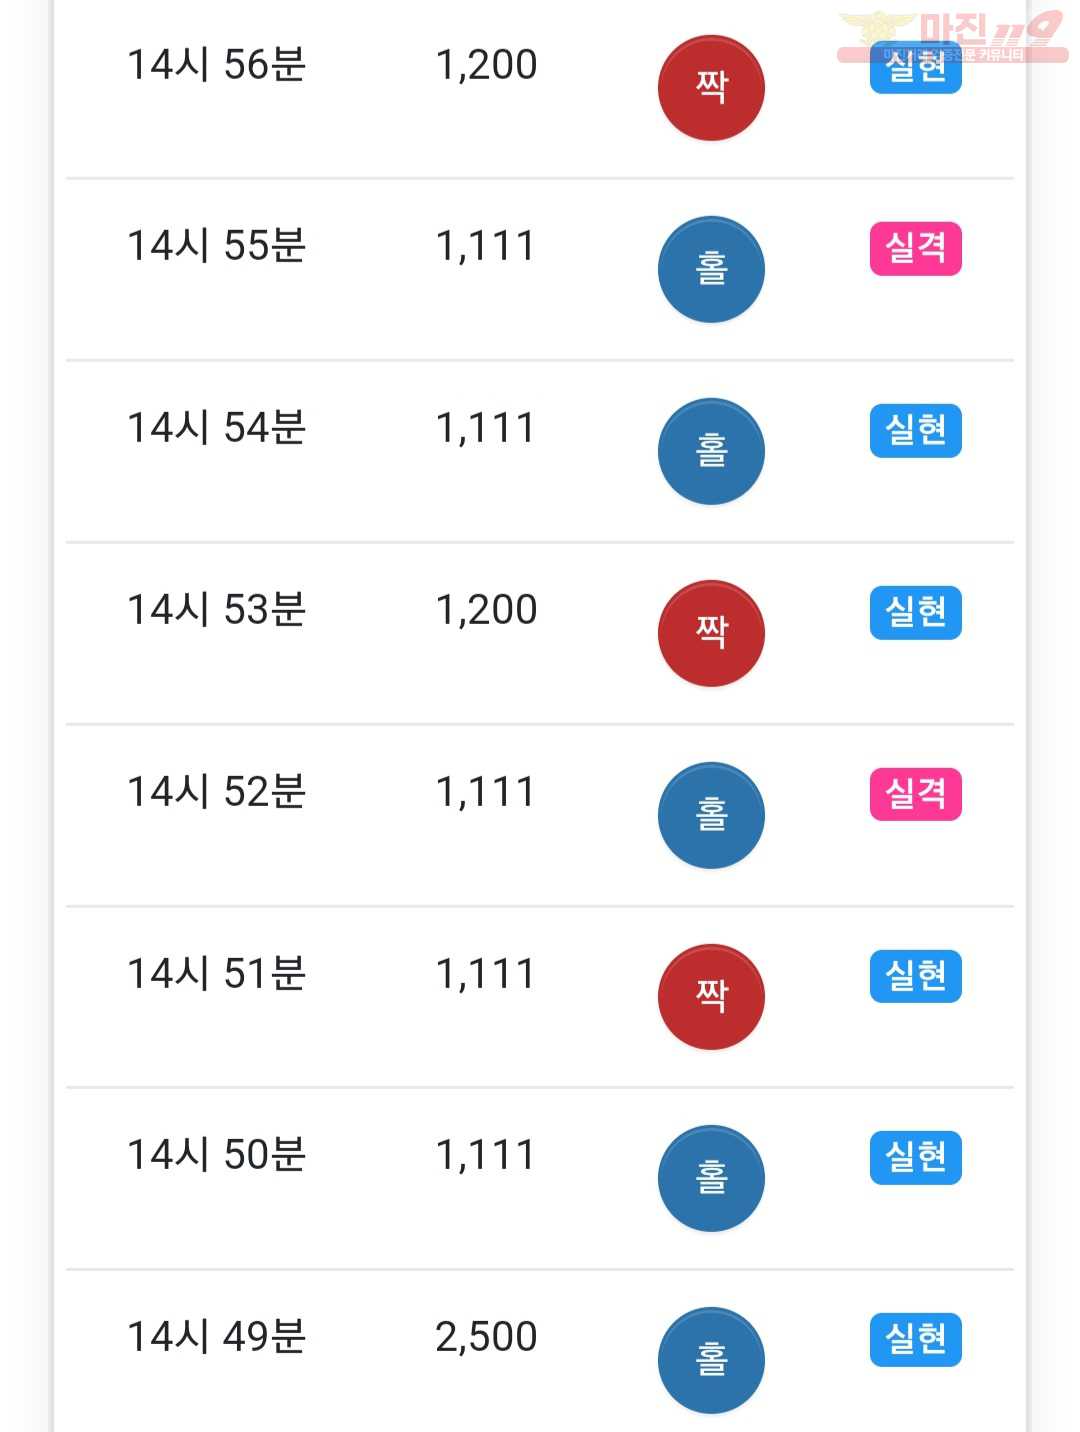
Task: Click the 14시 51분 time label
Action: [216, 974]
